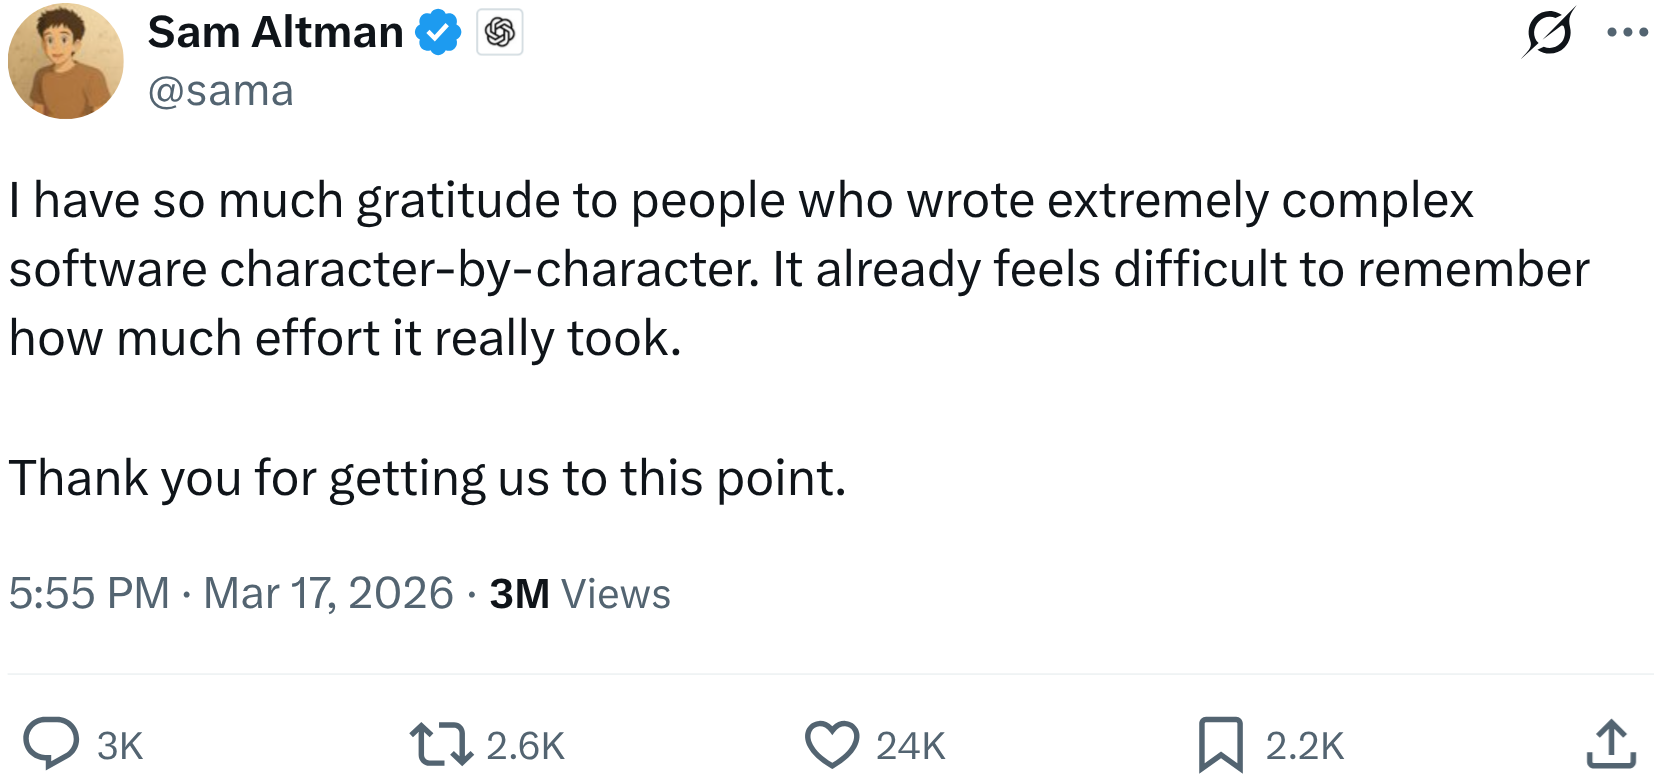
Task: Like the tweet with the heart icon
Action: [x=832, y=745]
